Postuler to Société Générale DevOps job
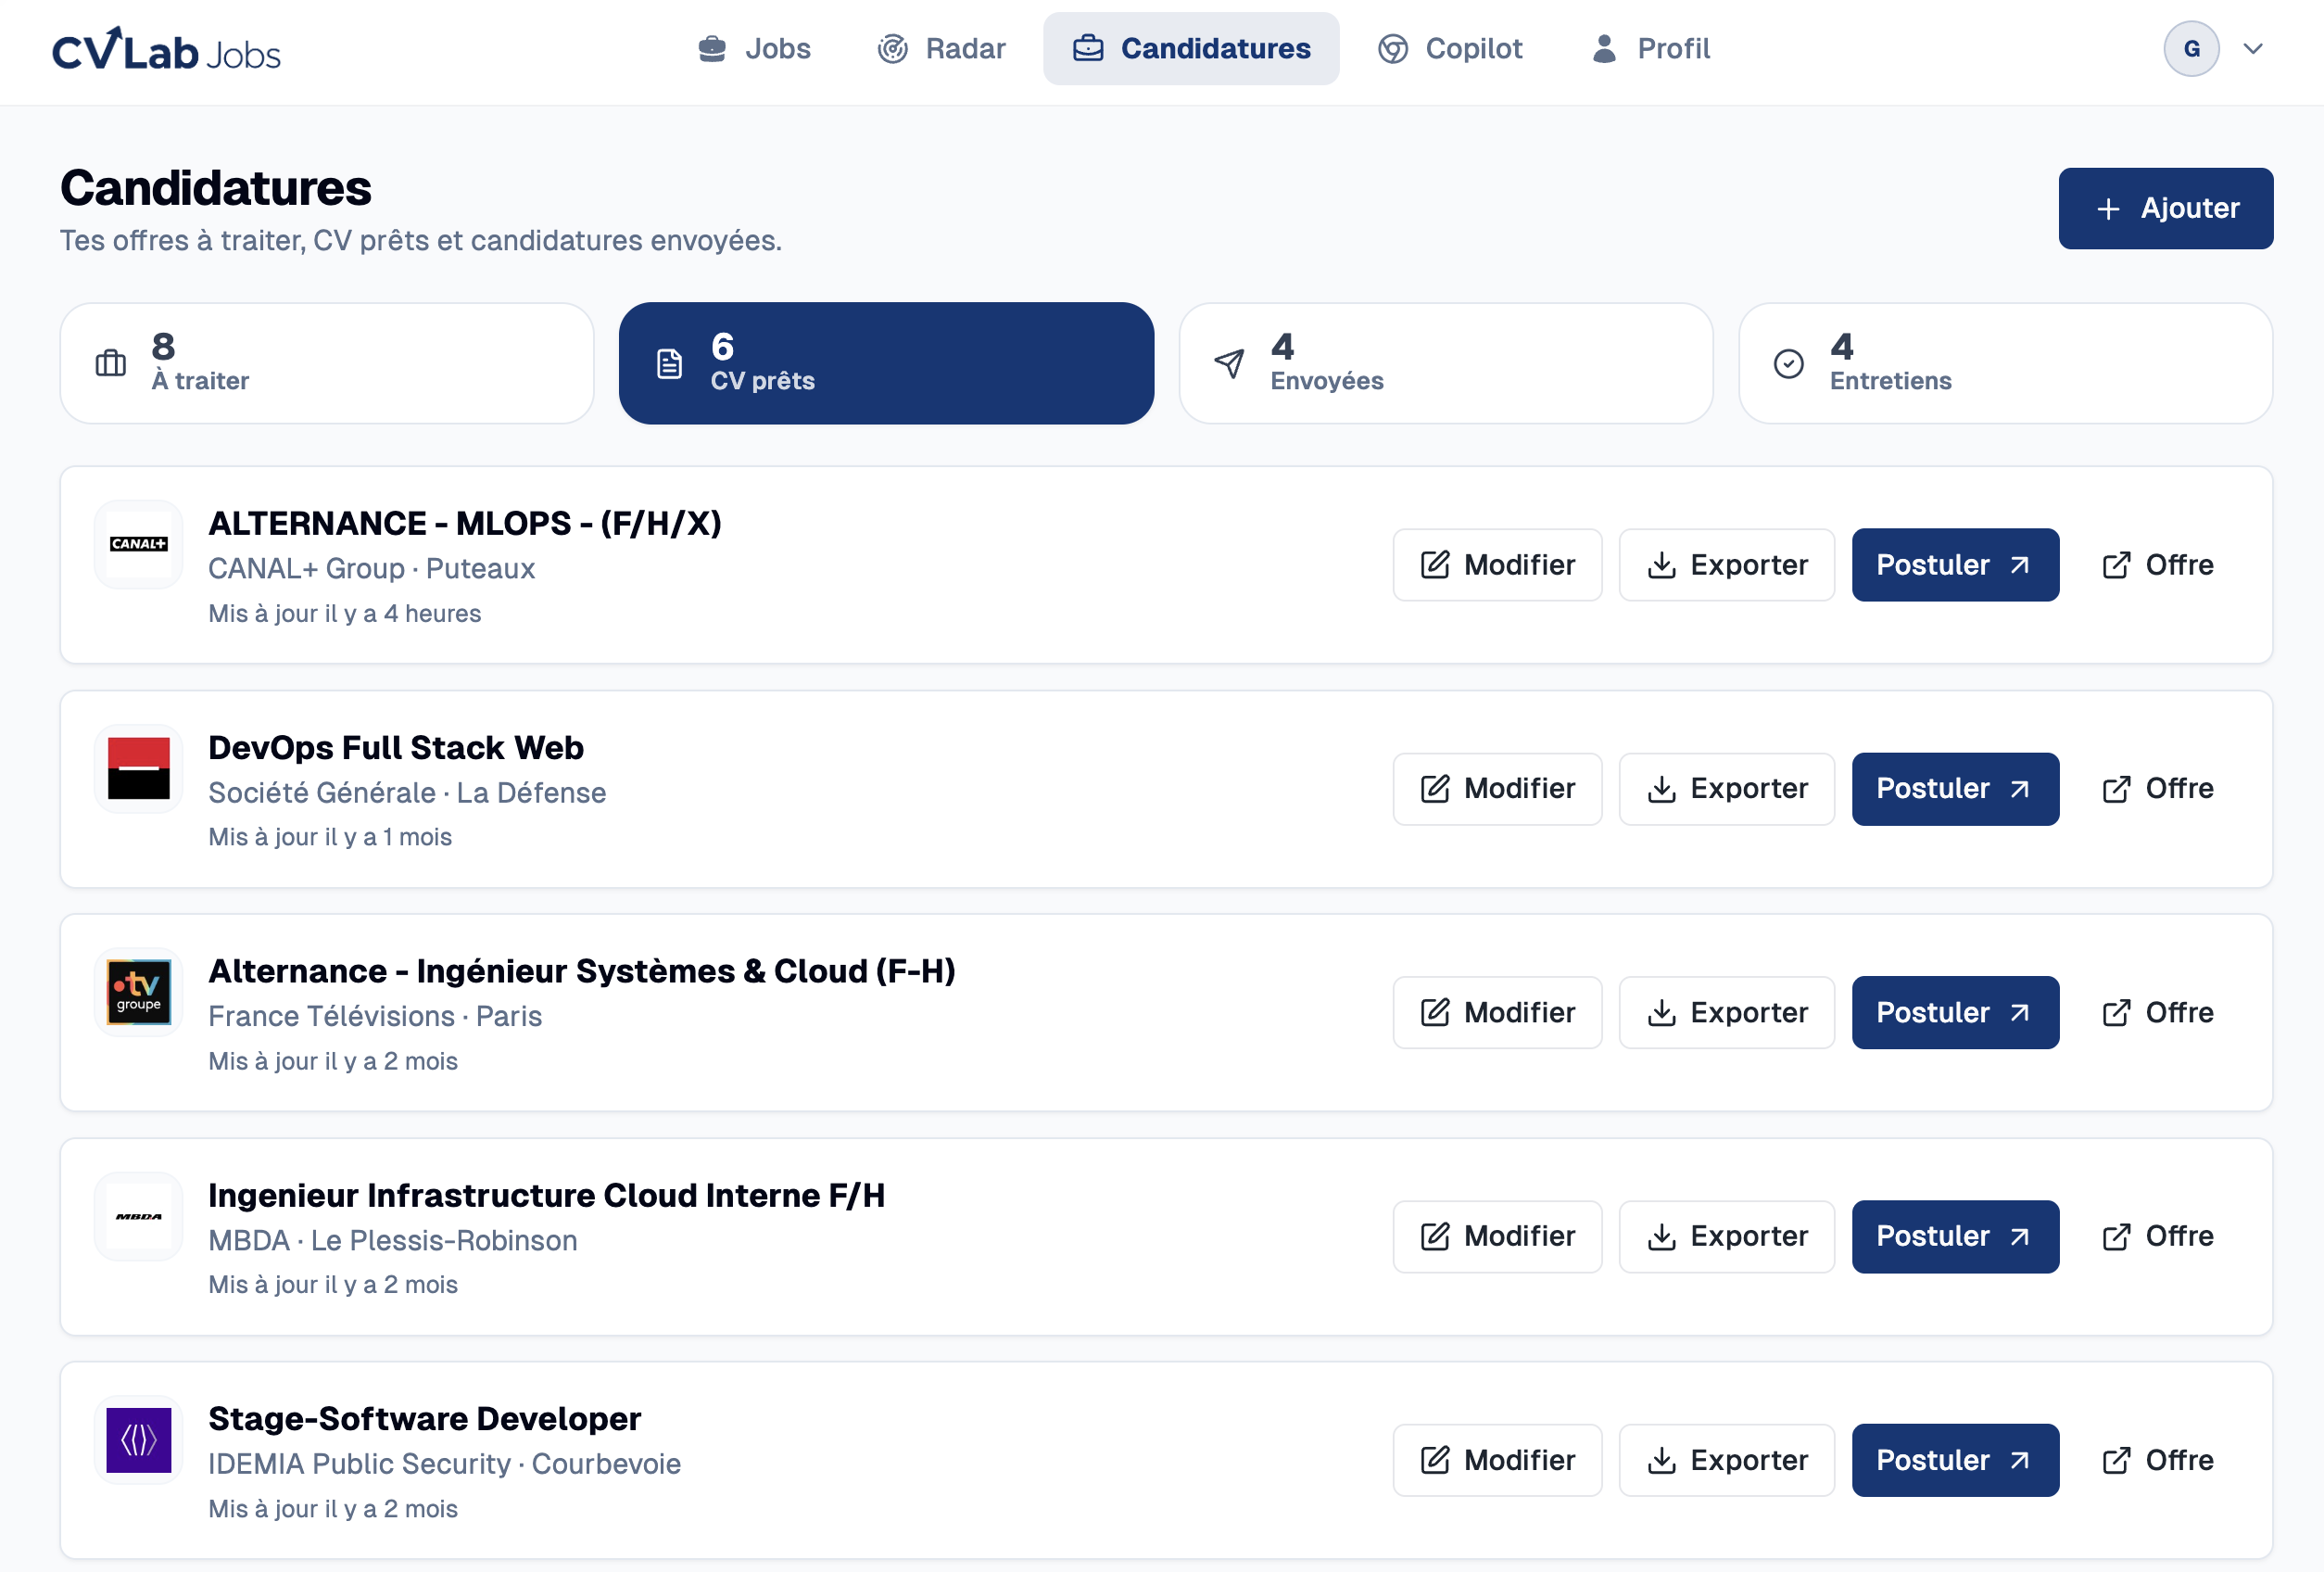2324x1572 pixels. click(1955, 789)
